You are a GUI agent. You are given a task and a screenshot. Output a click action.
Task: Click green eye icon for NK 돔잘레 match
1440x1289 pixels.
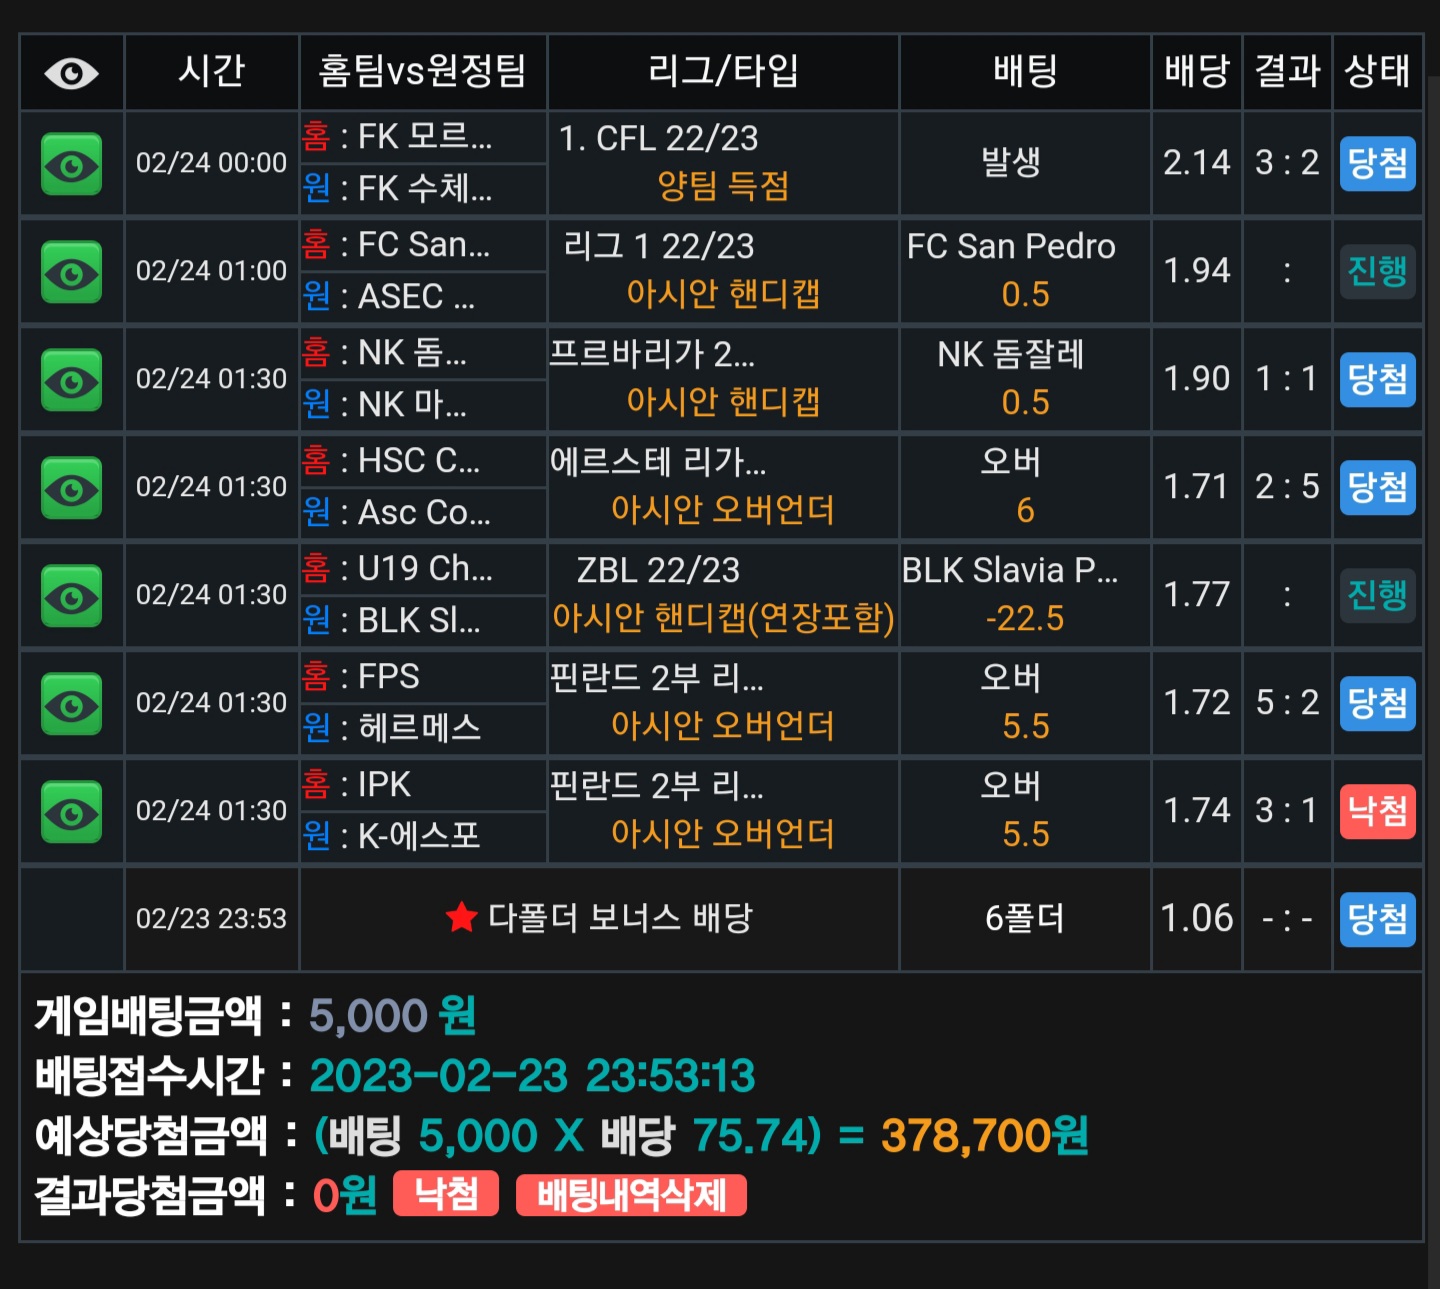click(71, 380)
